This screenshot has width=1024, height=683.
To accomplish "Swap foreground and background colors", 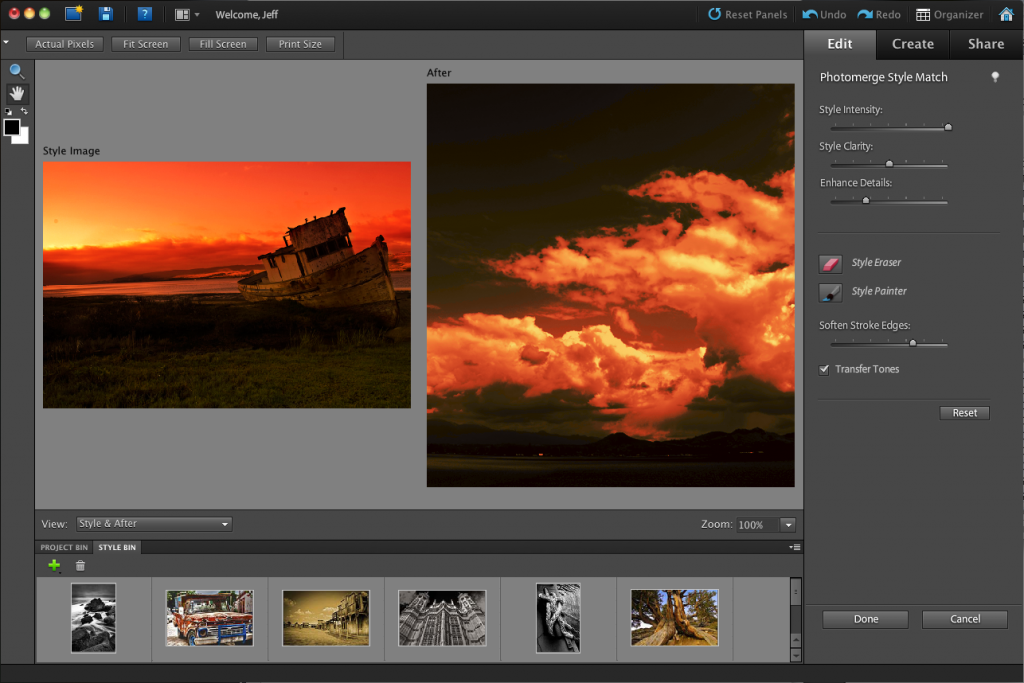I will click(24, 111).
